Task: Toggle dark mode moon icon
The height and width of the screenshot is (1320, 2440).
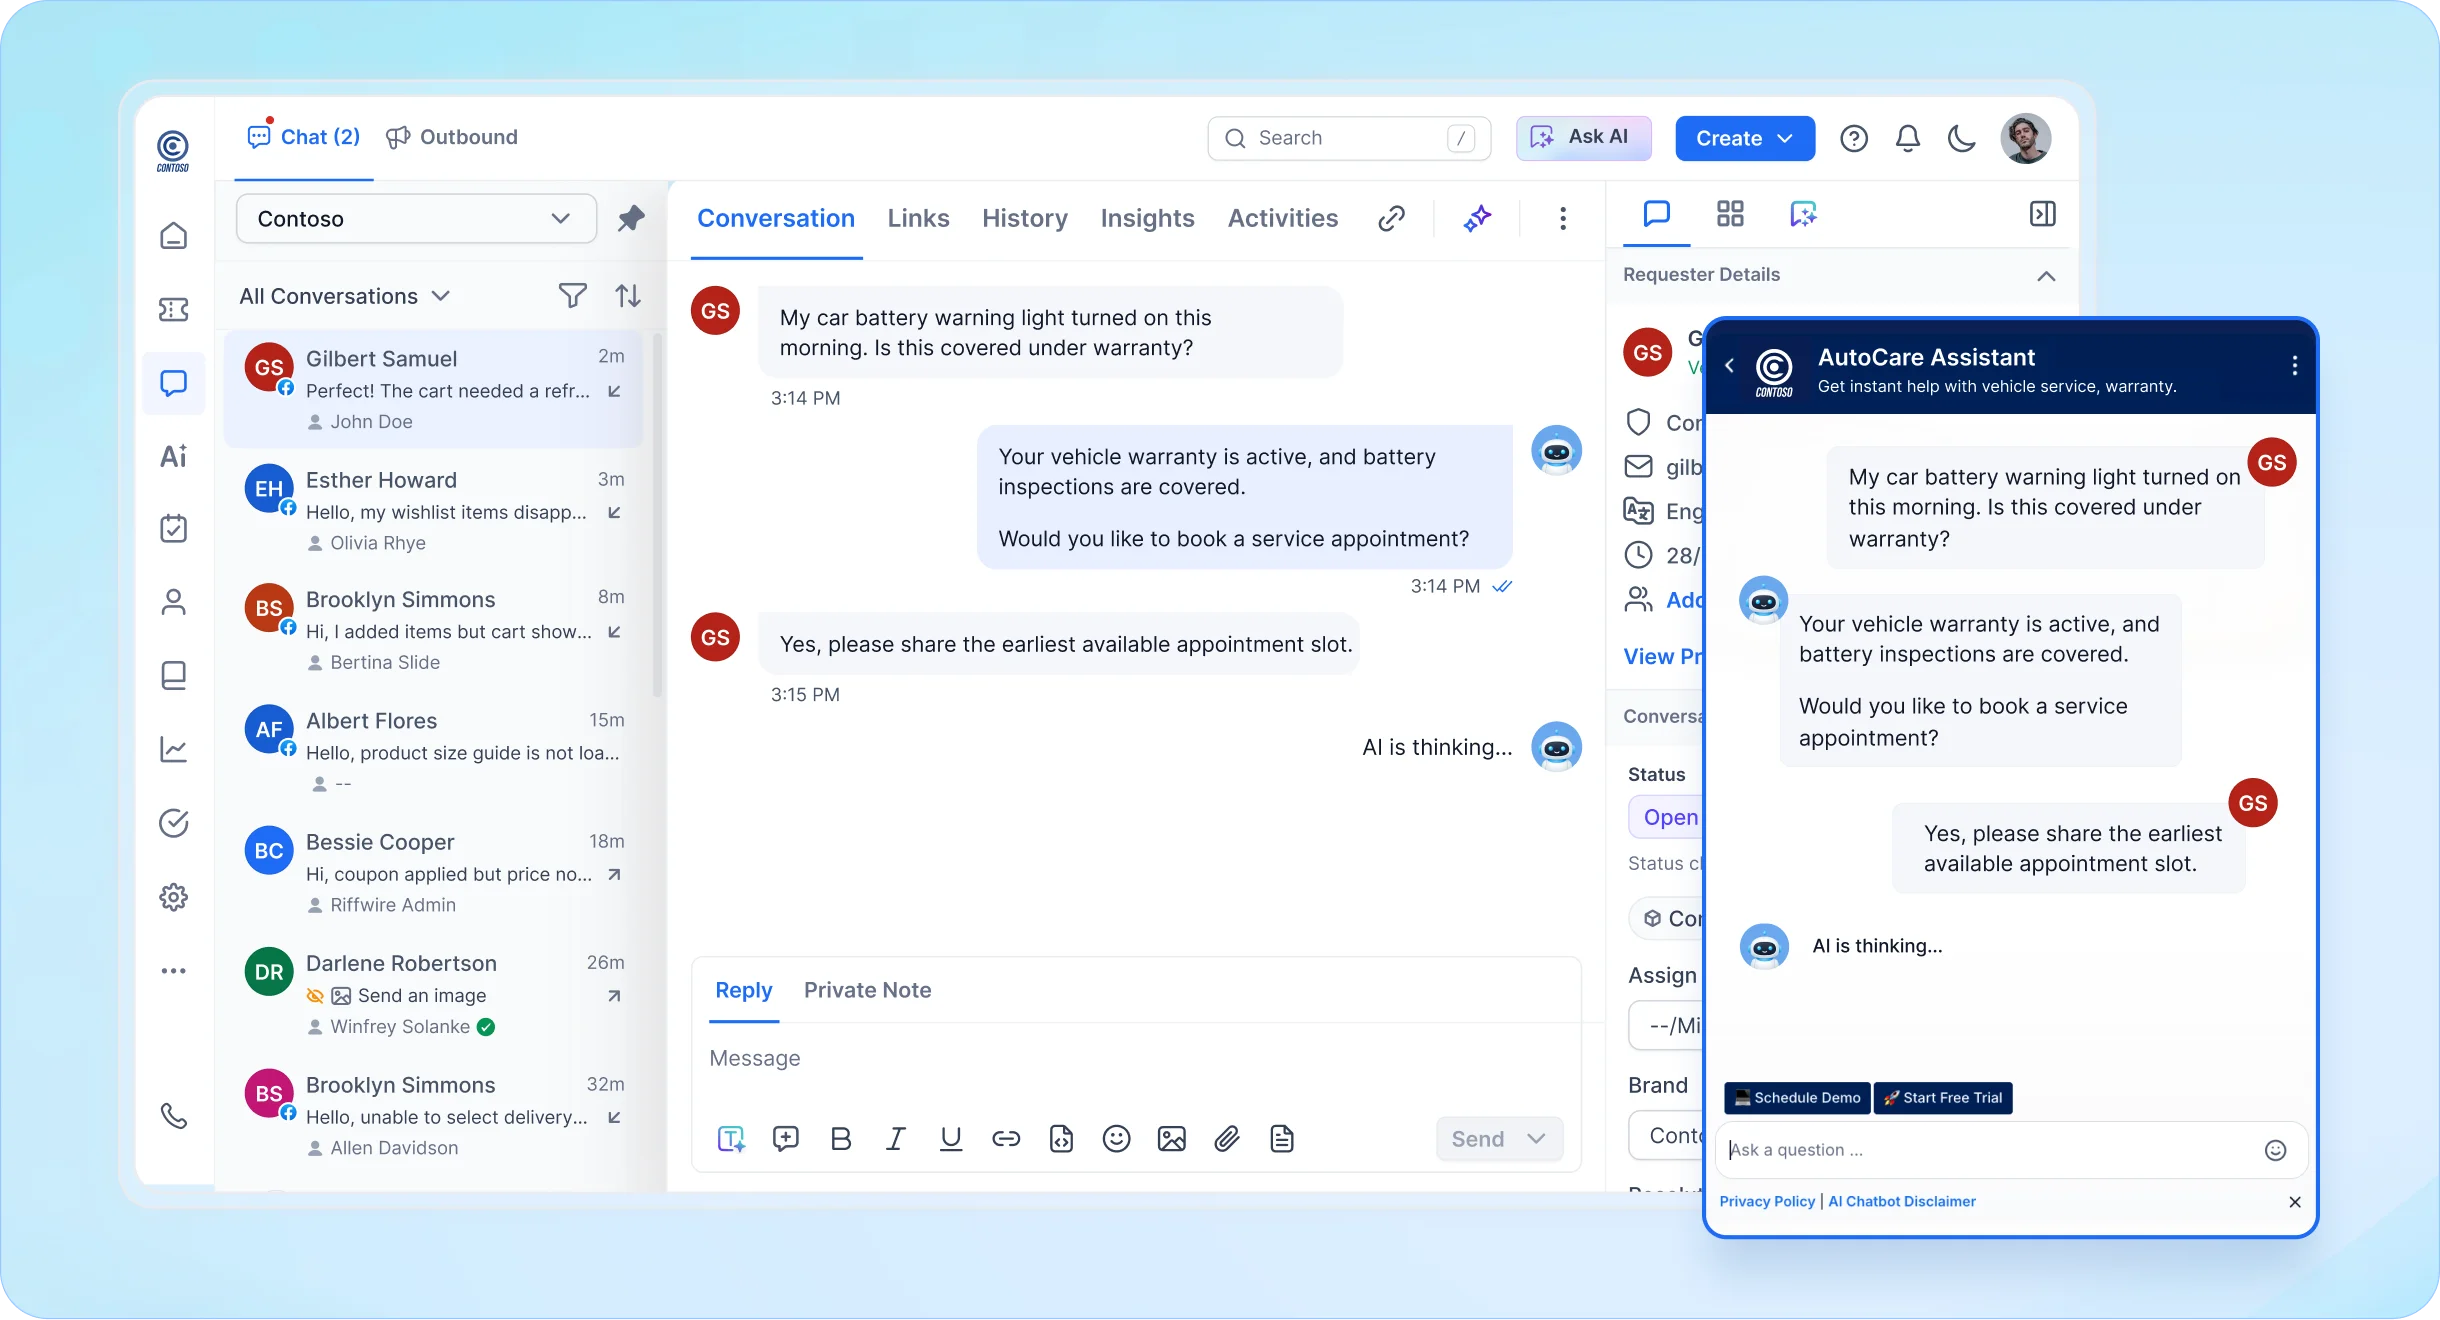Action: point(1962,138)
